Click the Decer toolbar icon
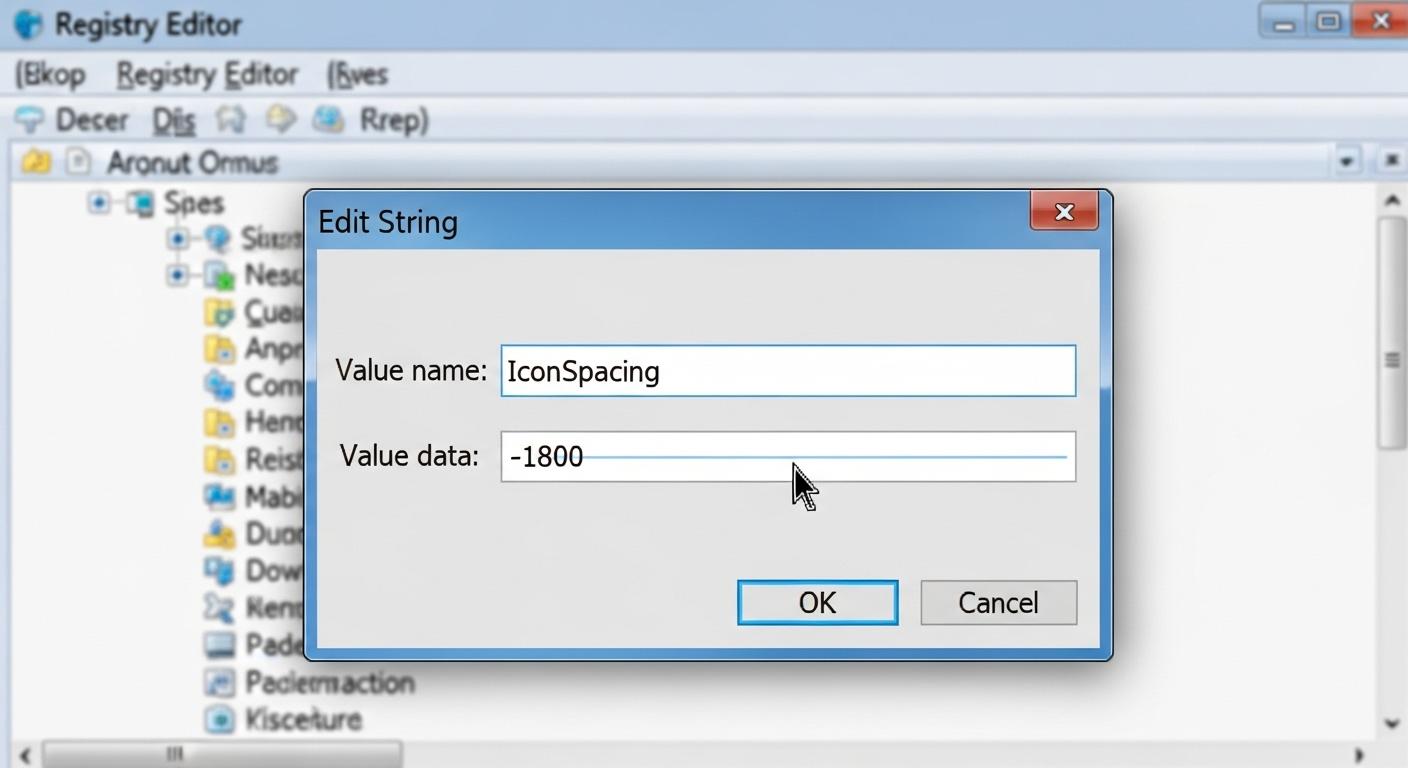 tap(29, 121)
